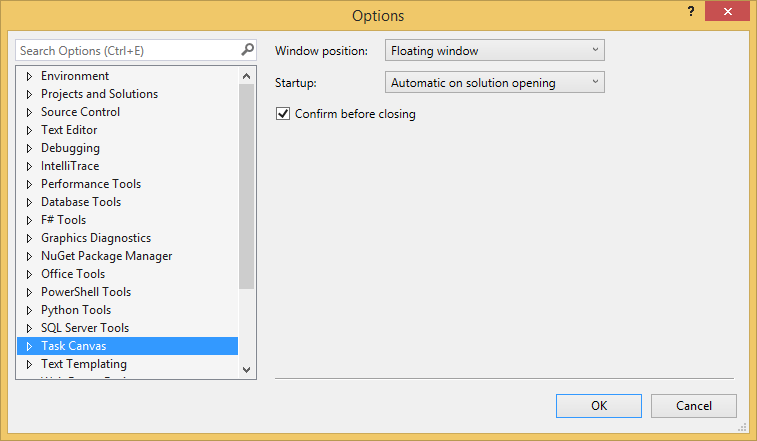The height and width of the screenshot is (441, 757).
Task: Select NuGet Package Manager category
Action: click(106, 256)
